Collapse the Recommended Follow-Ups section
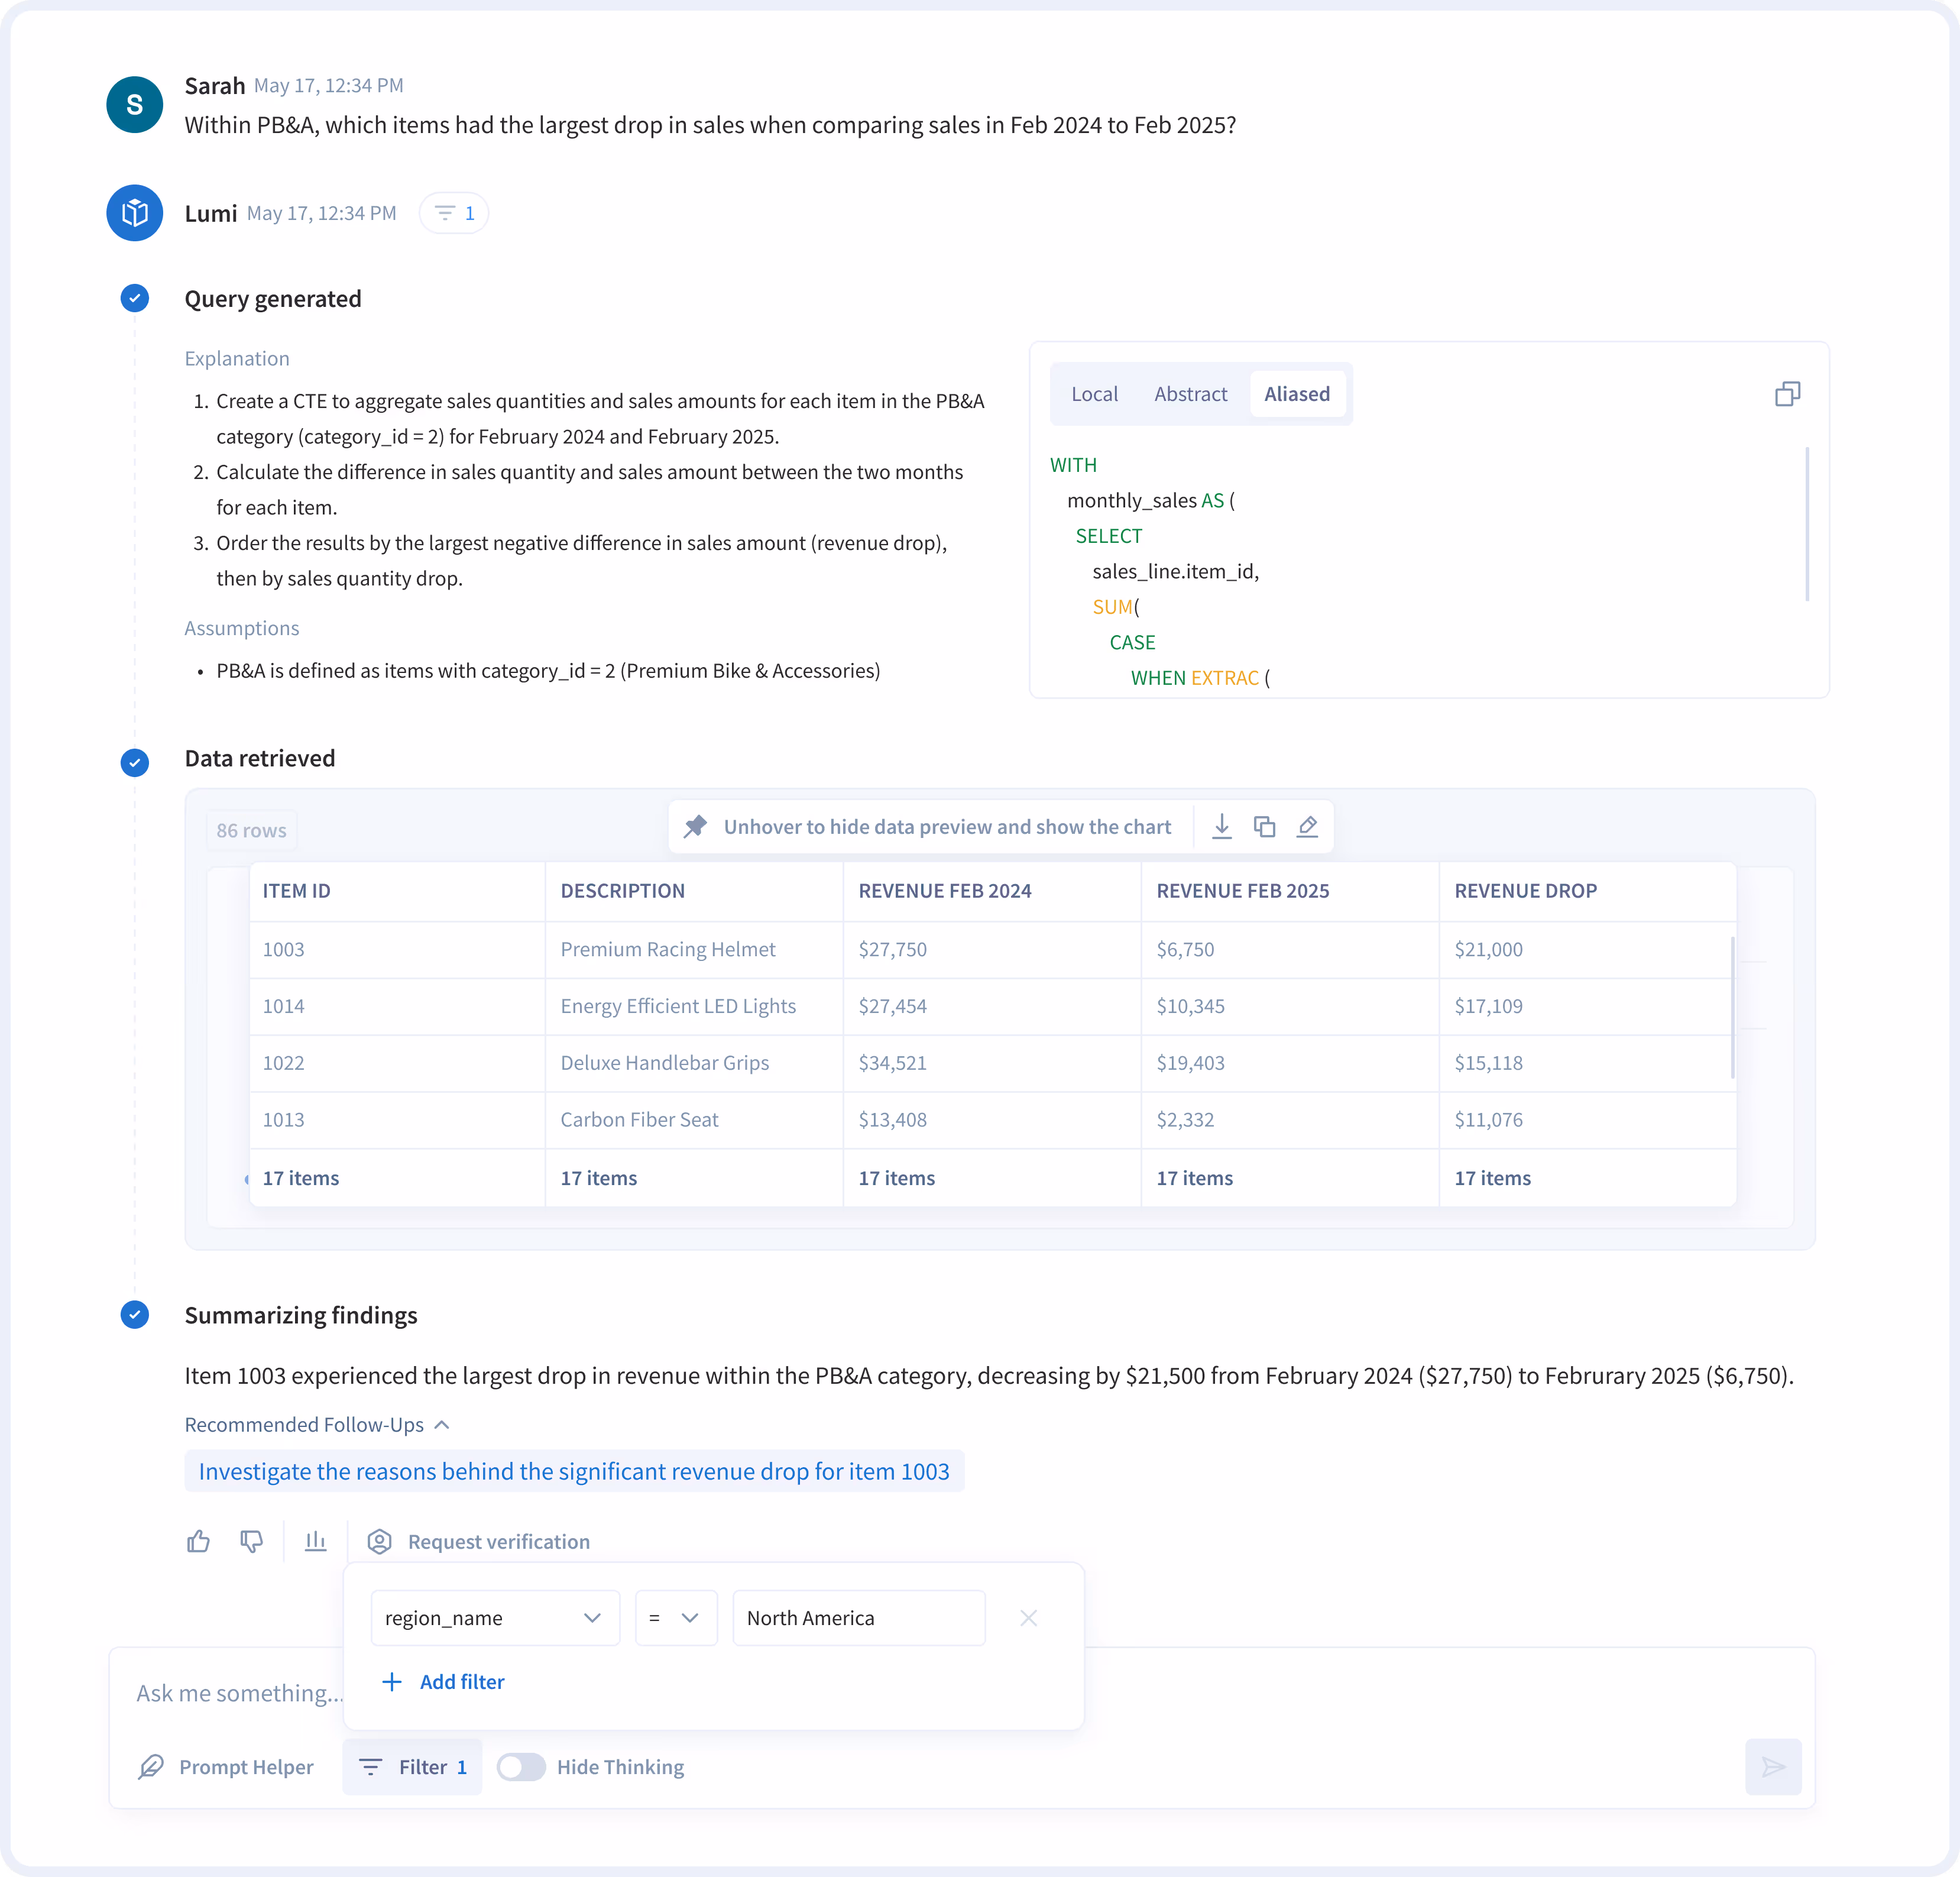 pyautogui.click(x=441, y=1425)
